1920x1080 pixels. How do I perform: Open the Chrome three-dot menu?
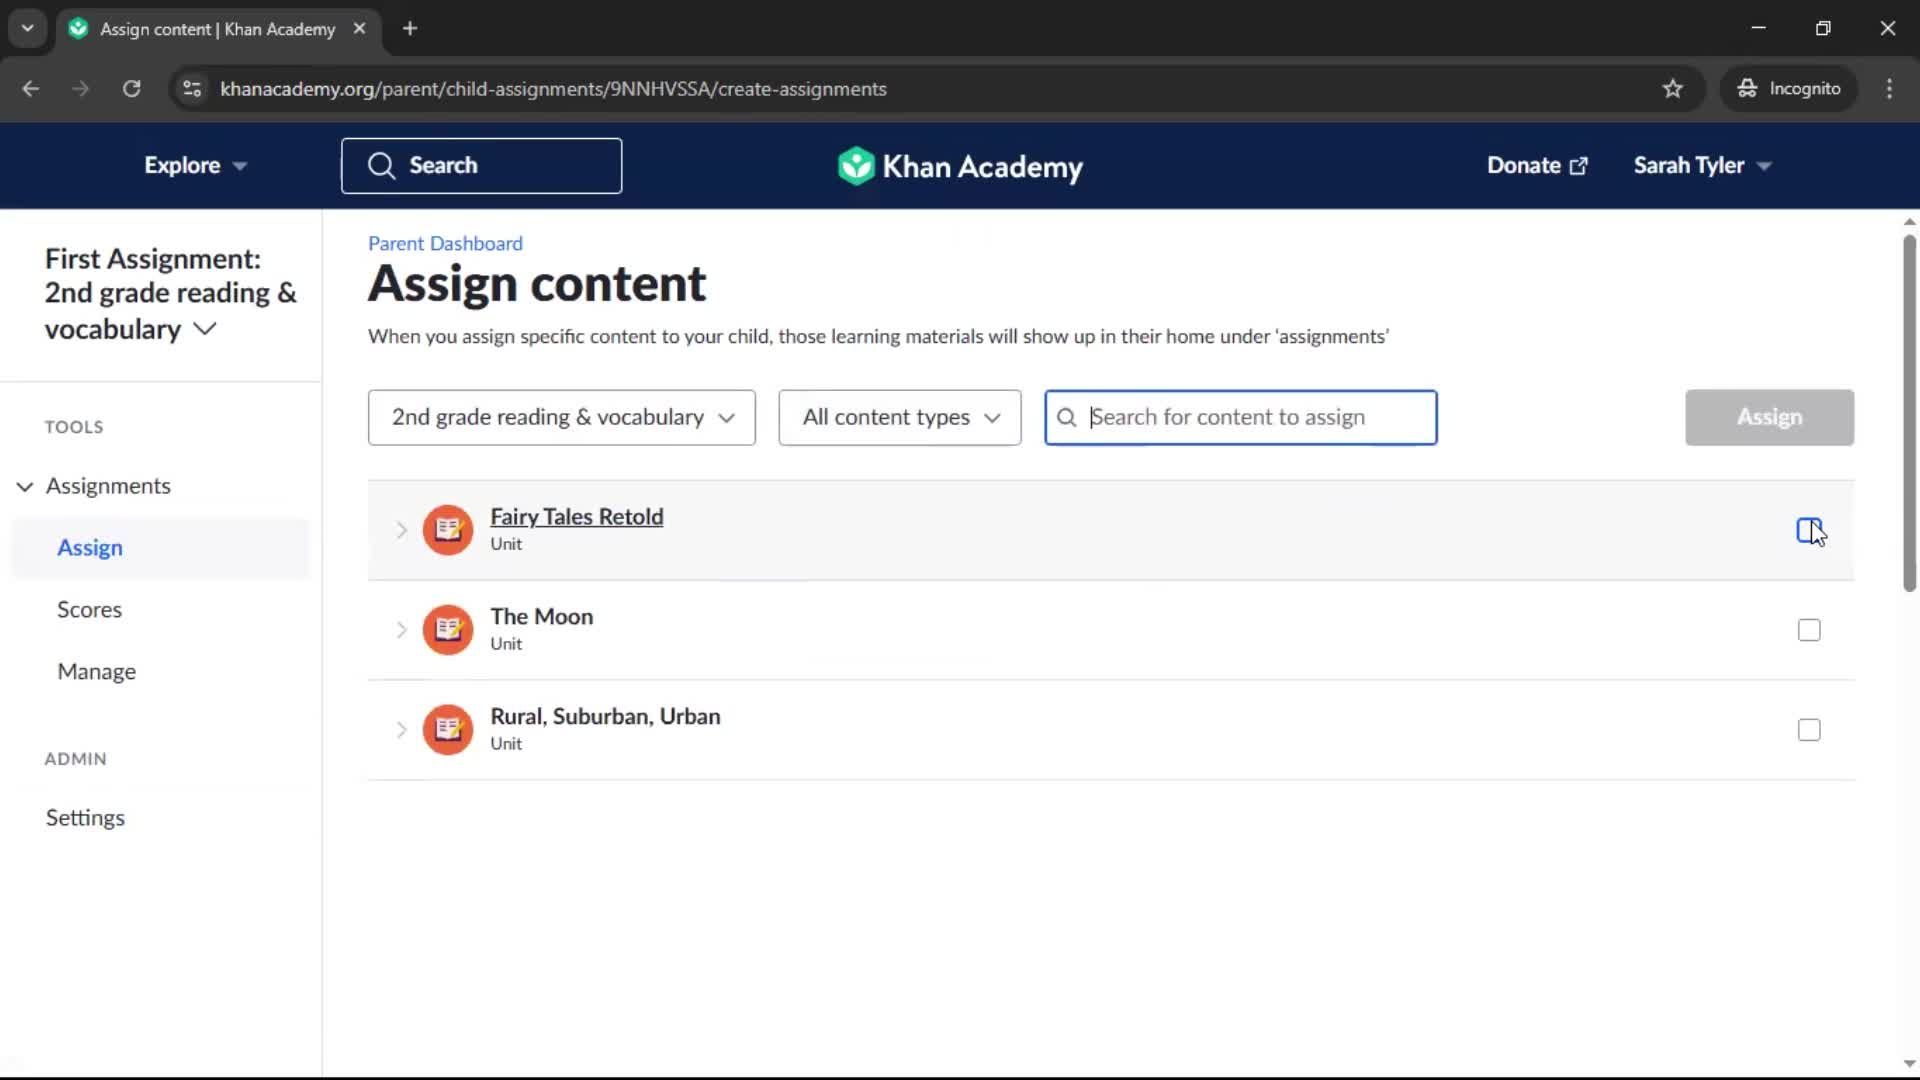[x=1889, y=89]
